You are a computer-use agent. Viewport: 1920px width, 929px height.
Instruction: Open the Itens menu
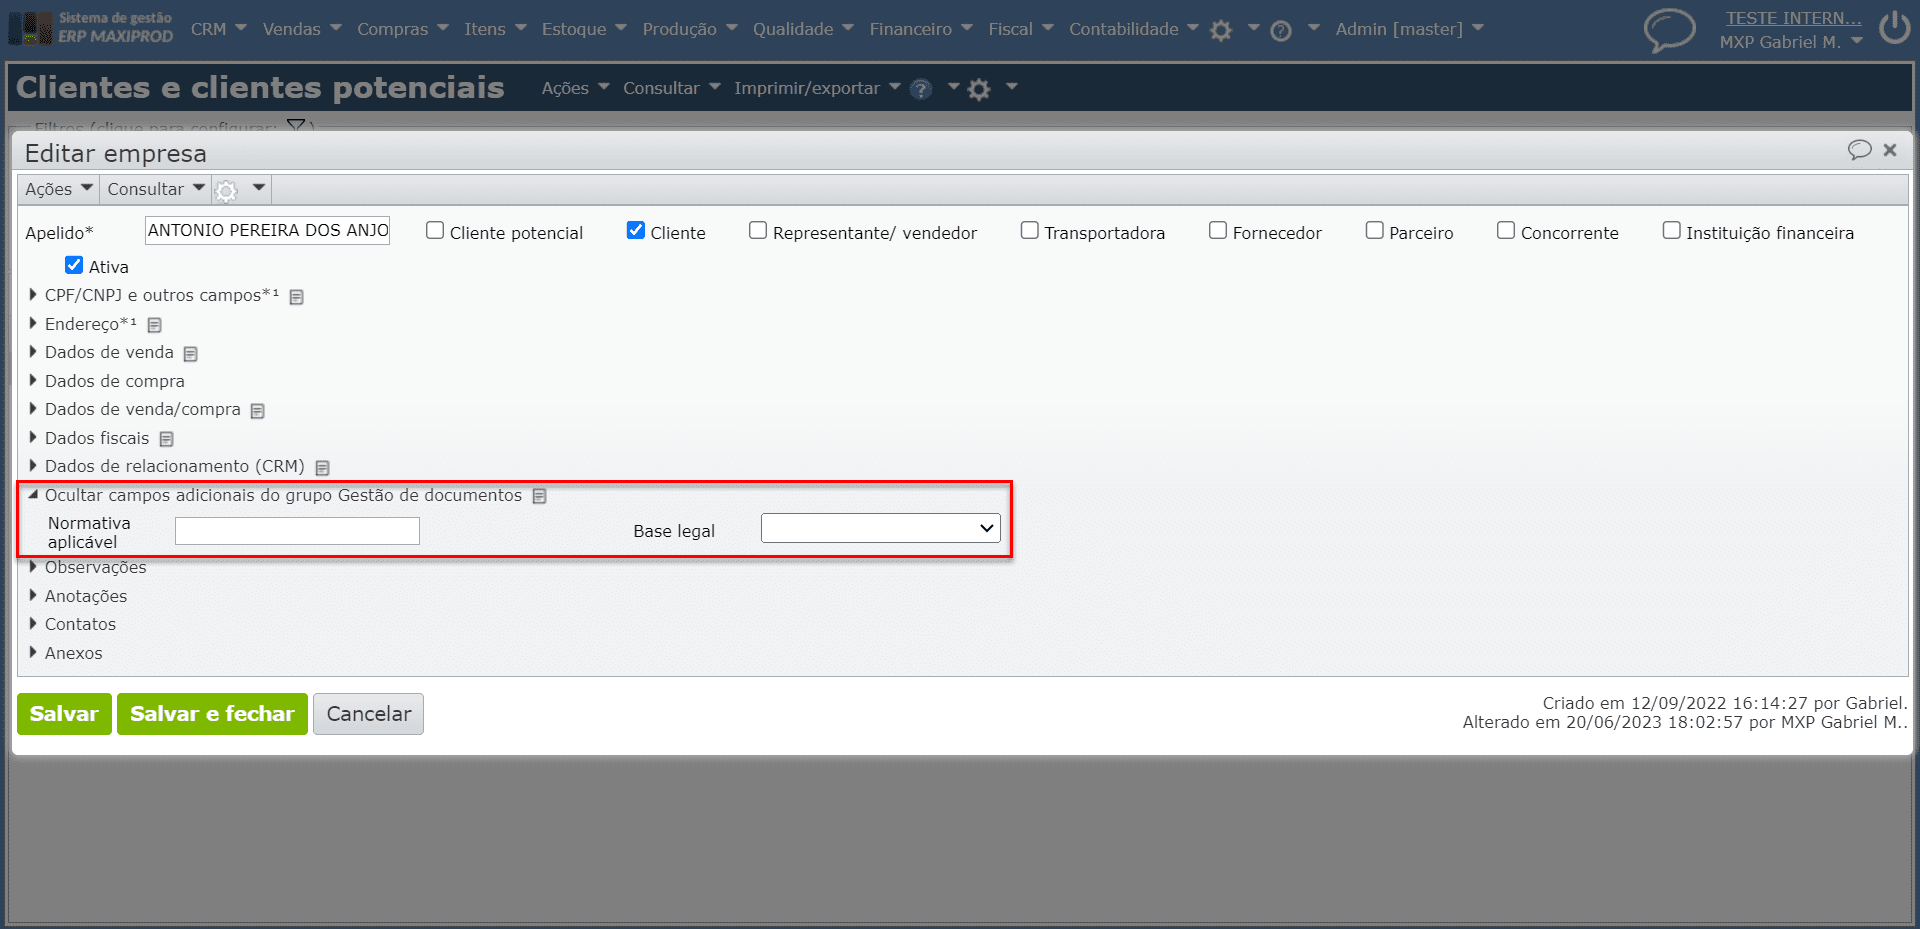click(x=495, y=29)
